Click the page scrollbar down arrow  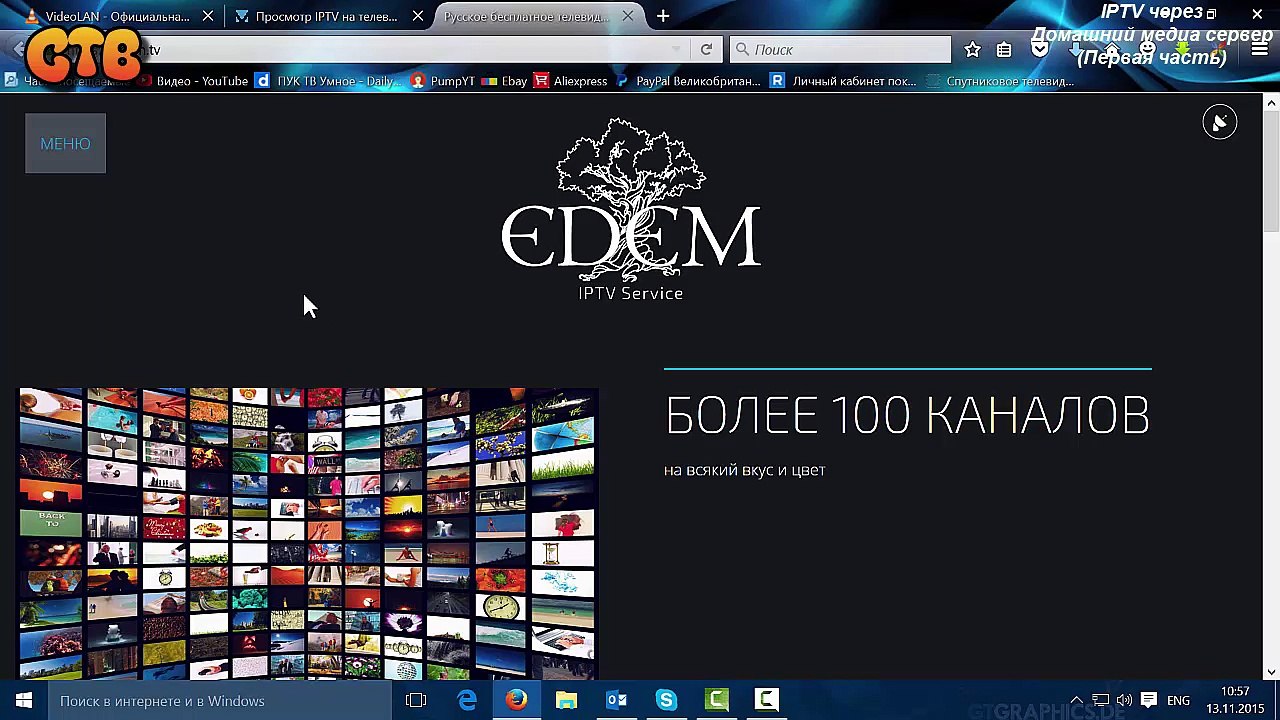(x=1271, y=672)
